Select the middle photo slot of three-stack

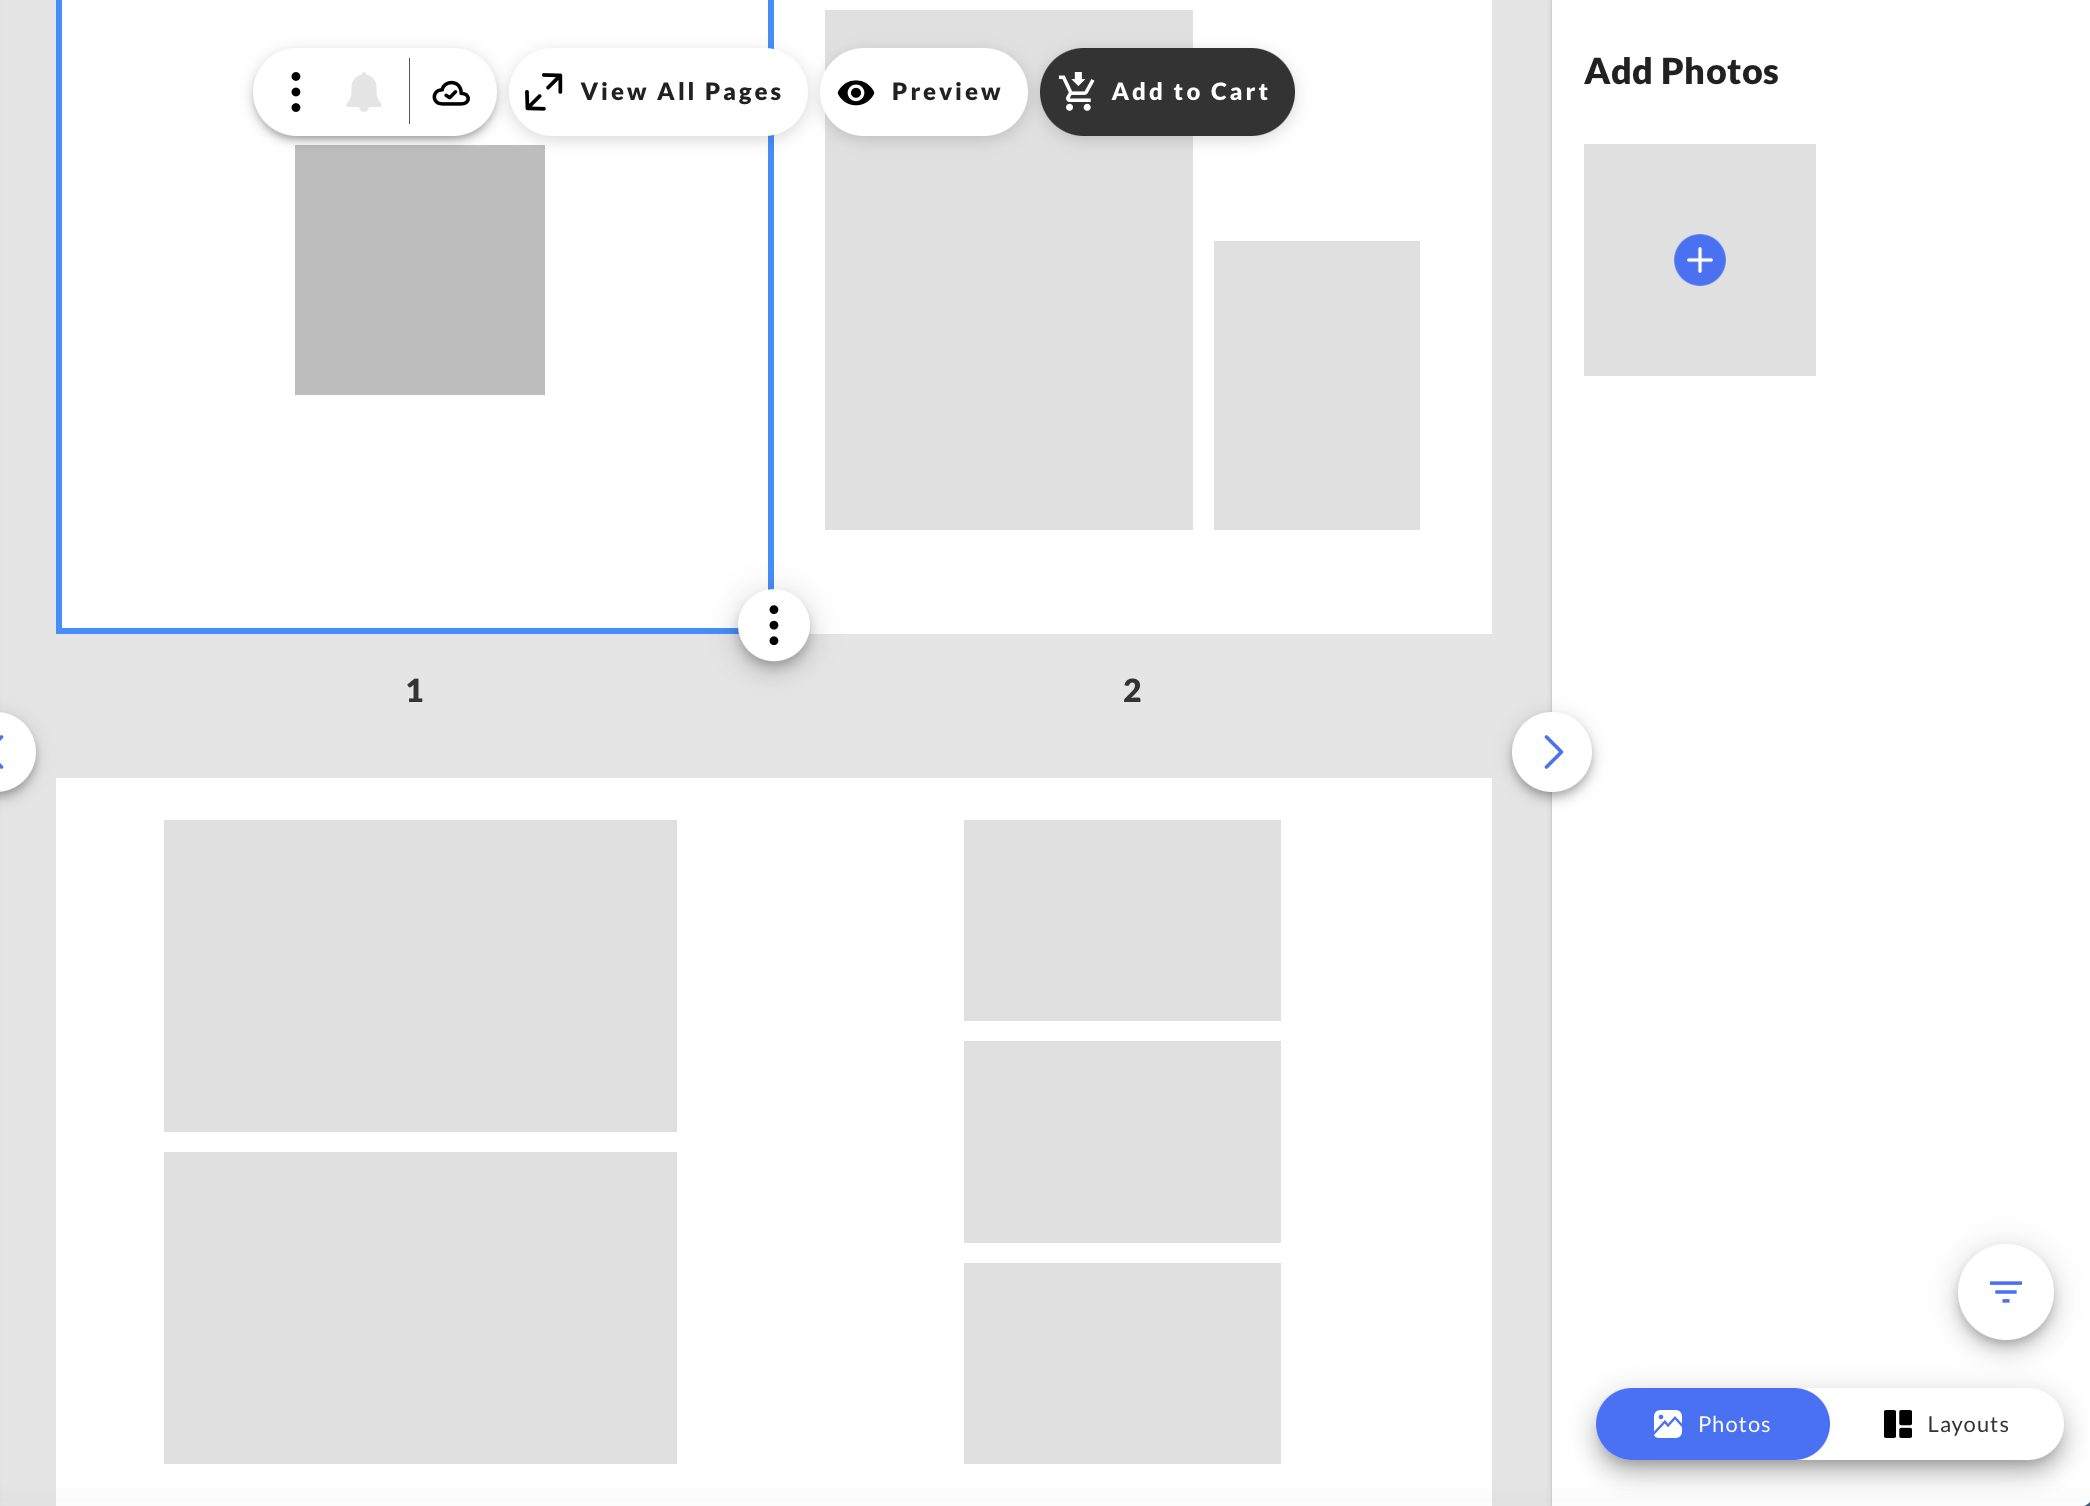point(1122,1141)
